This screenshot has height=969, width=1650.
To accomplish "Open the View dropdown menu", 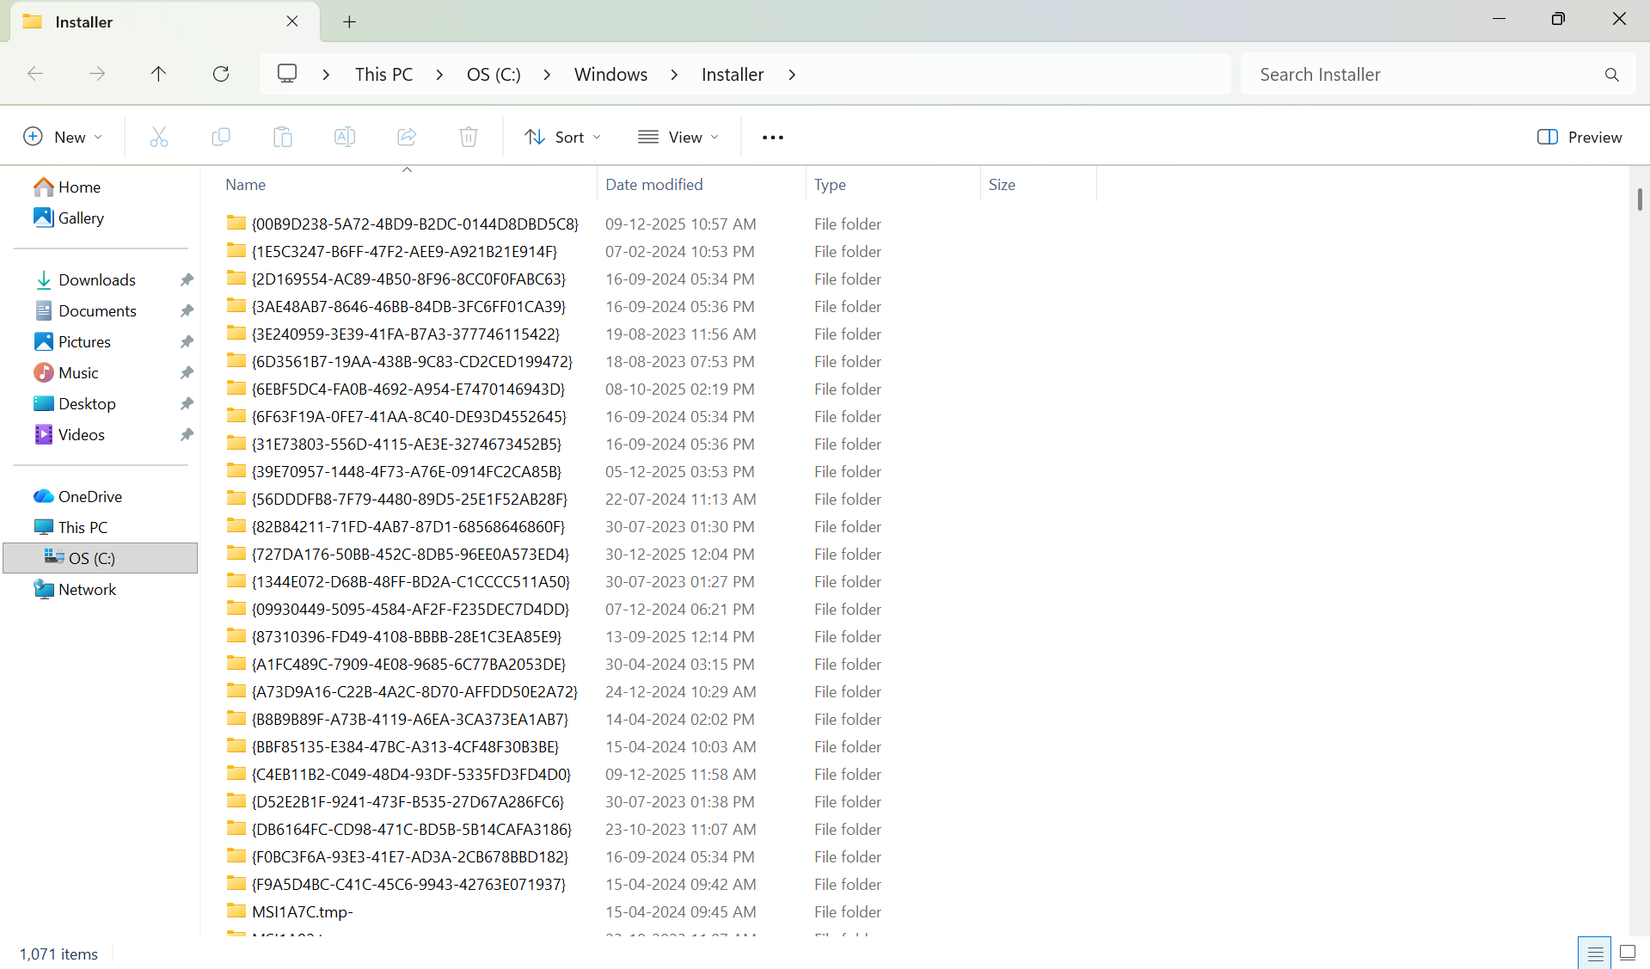I will tap(678, 137).
